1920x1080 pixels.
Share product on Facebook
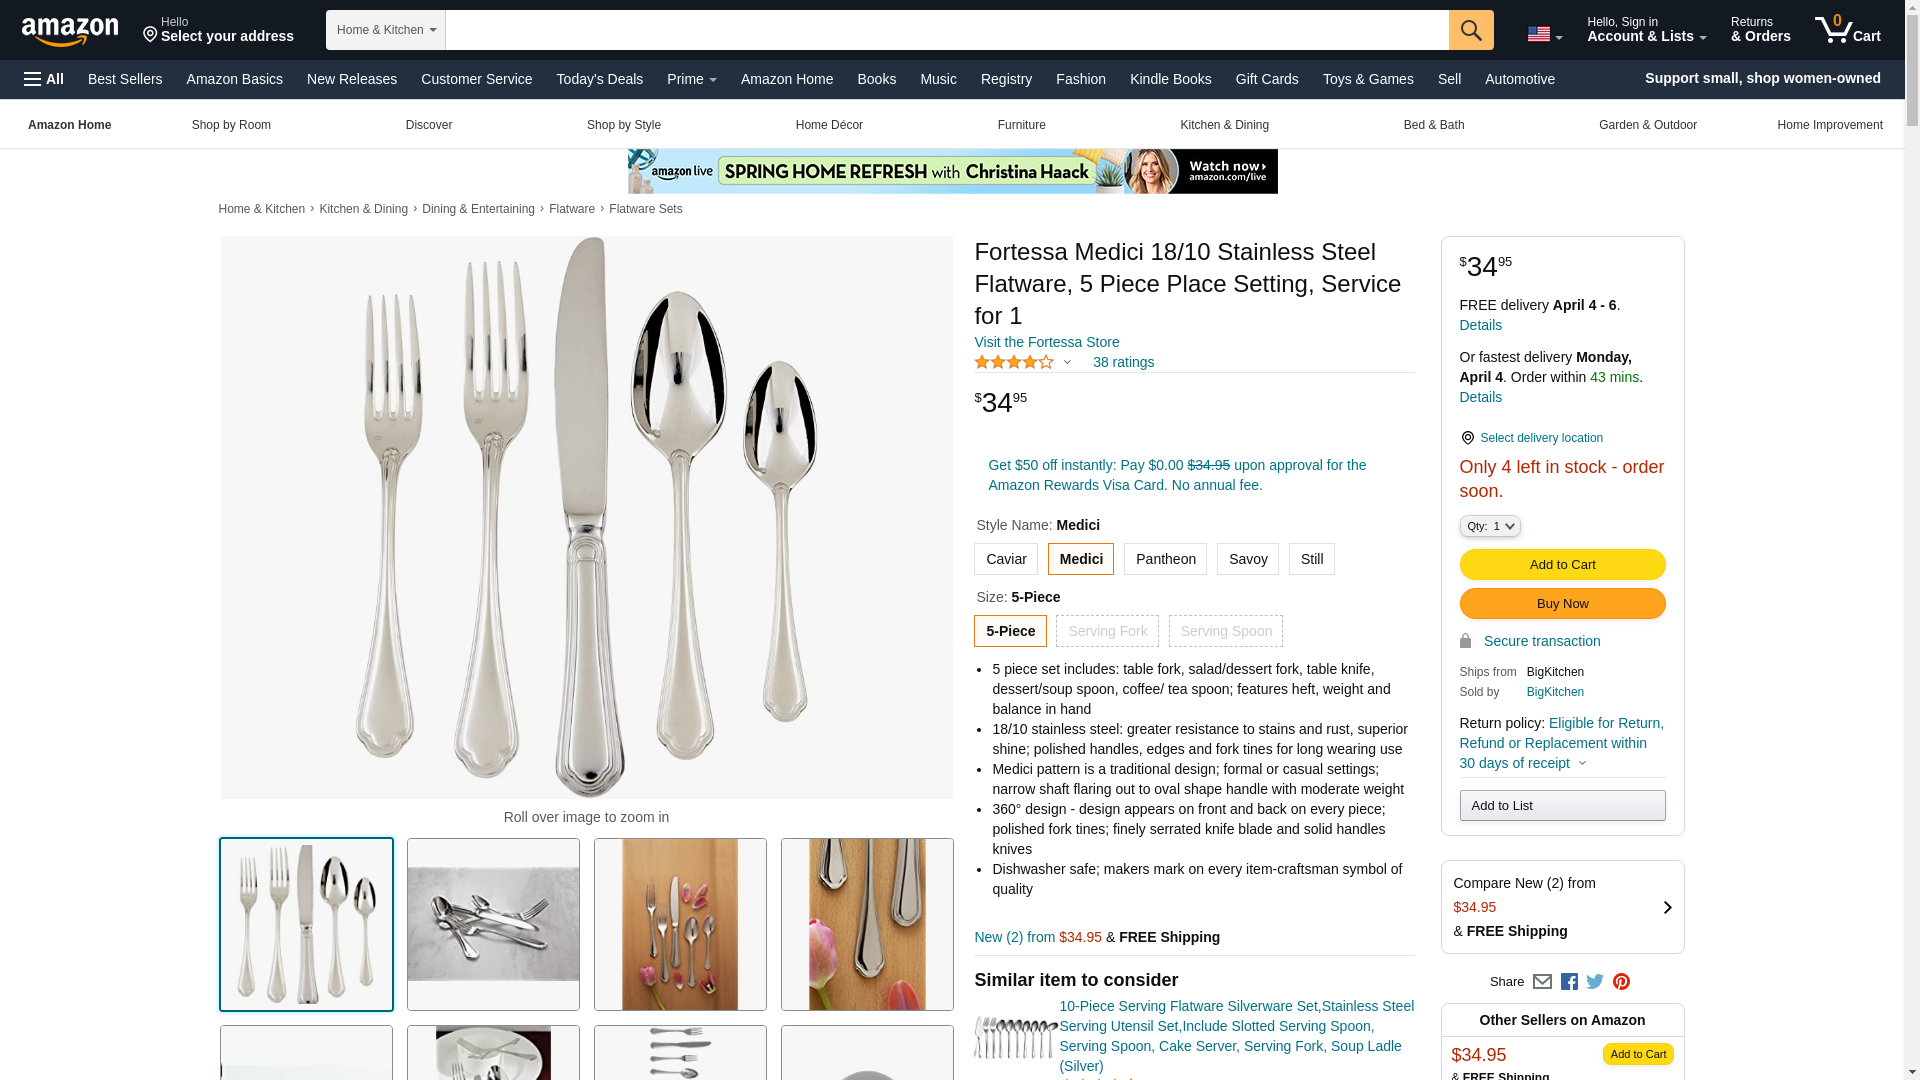coord(1569,982)
